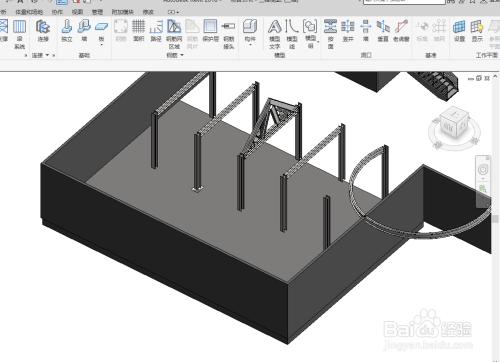Select the Isolated foundation (独立) tool
Viewport: 500px width, 362px height.
click(67, 31)
